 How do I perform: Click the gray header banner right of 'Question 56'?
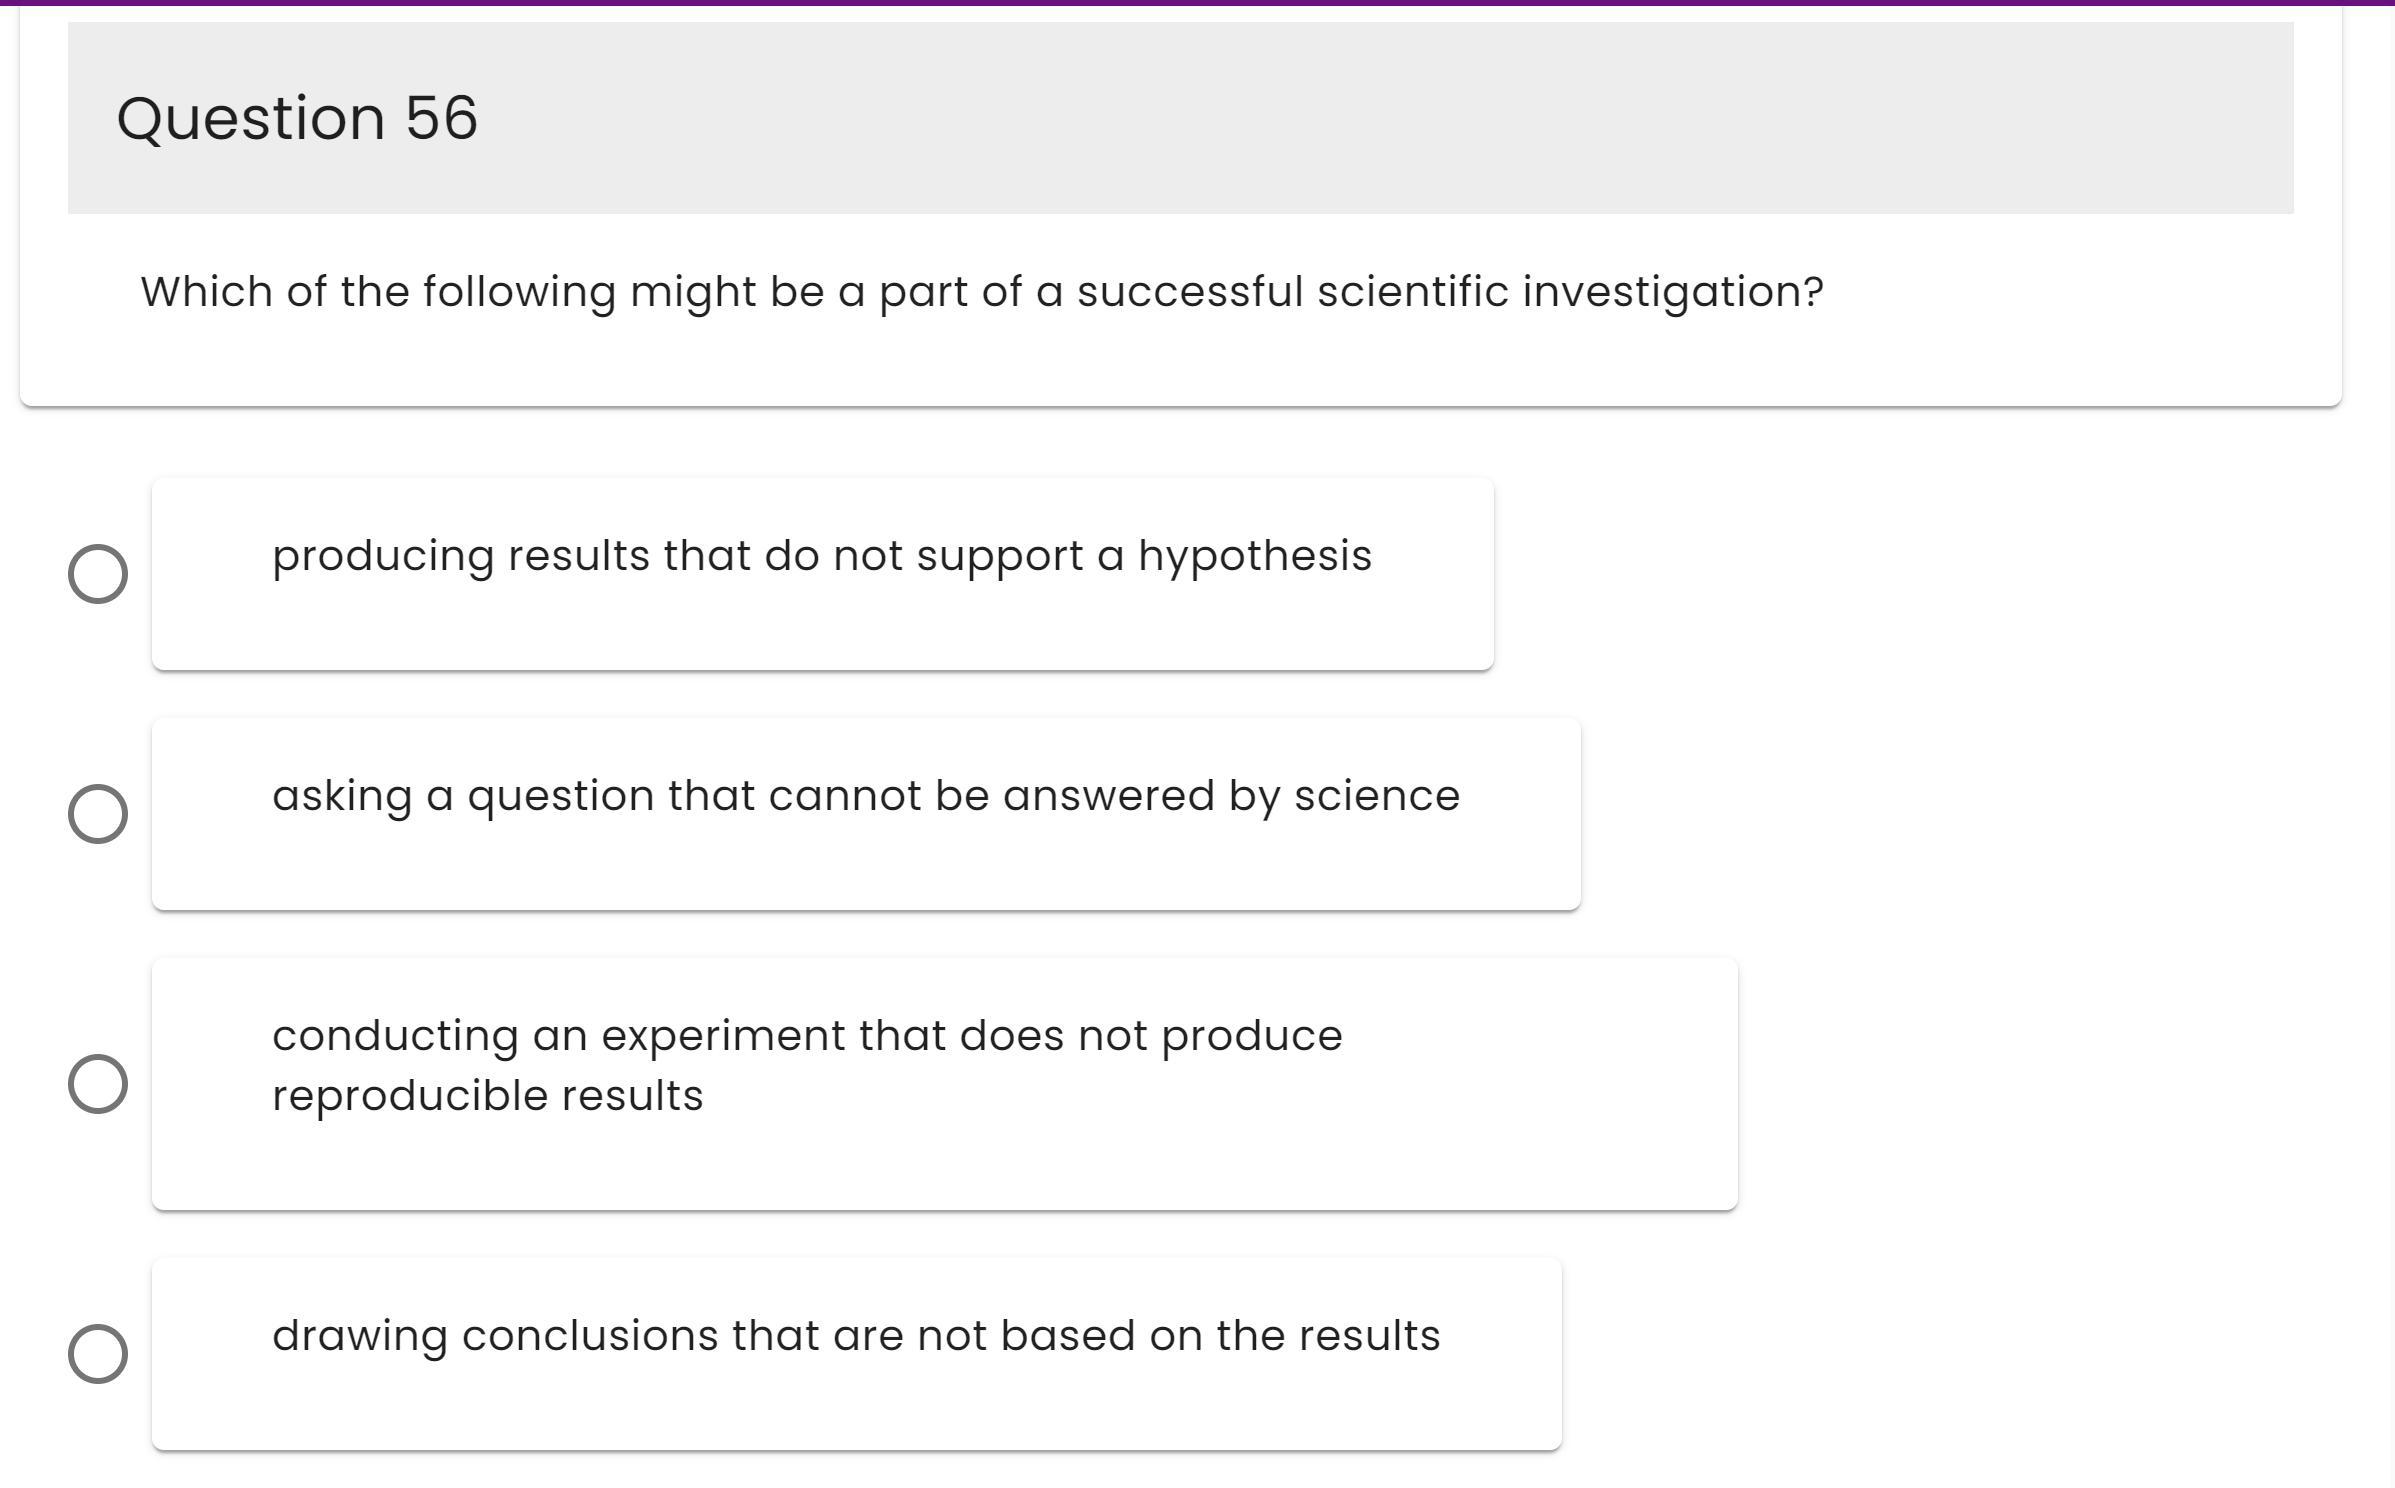(x=1400, y=118)
